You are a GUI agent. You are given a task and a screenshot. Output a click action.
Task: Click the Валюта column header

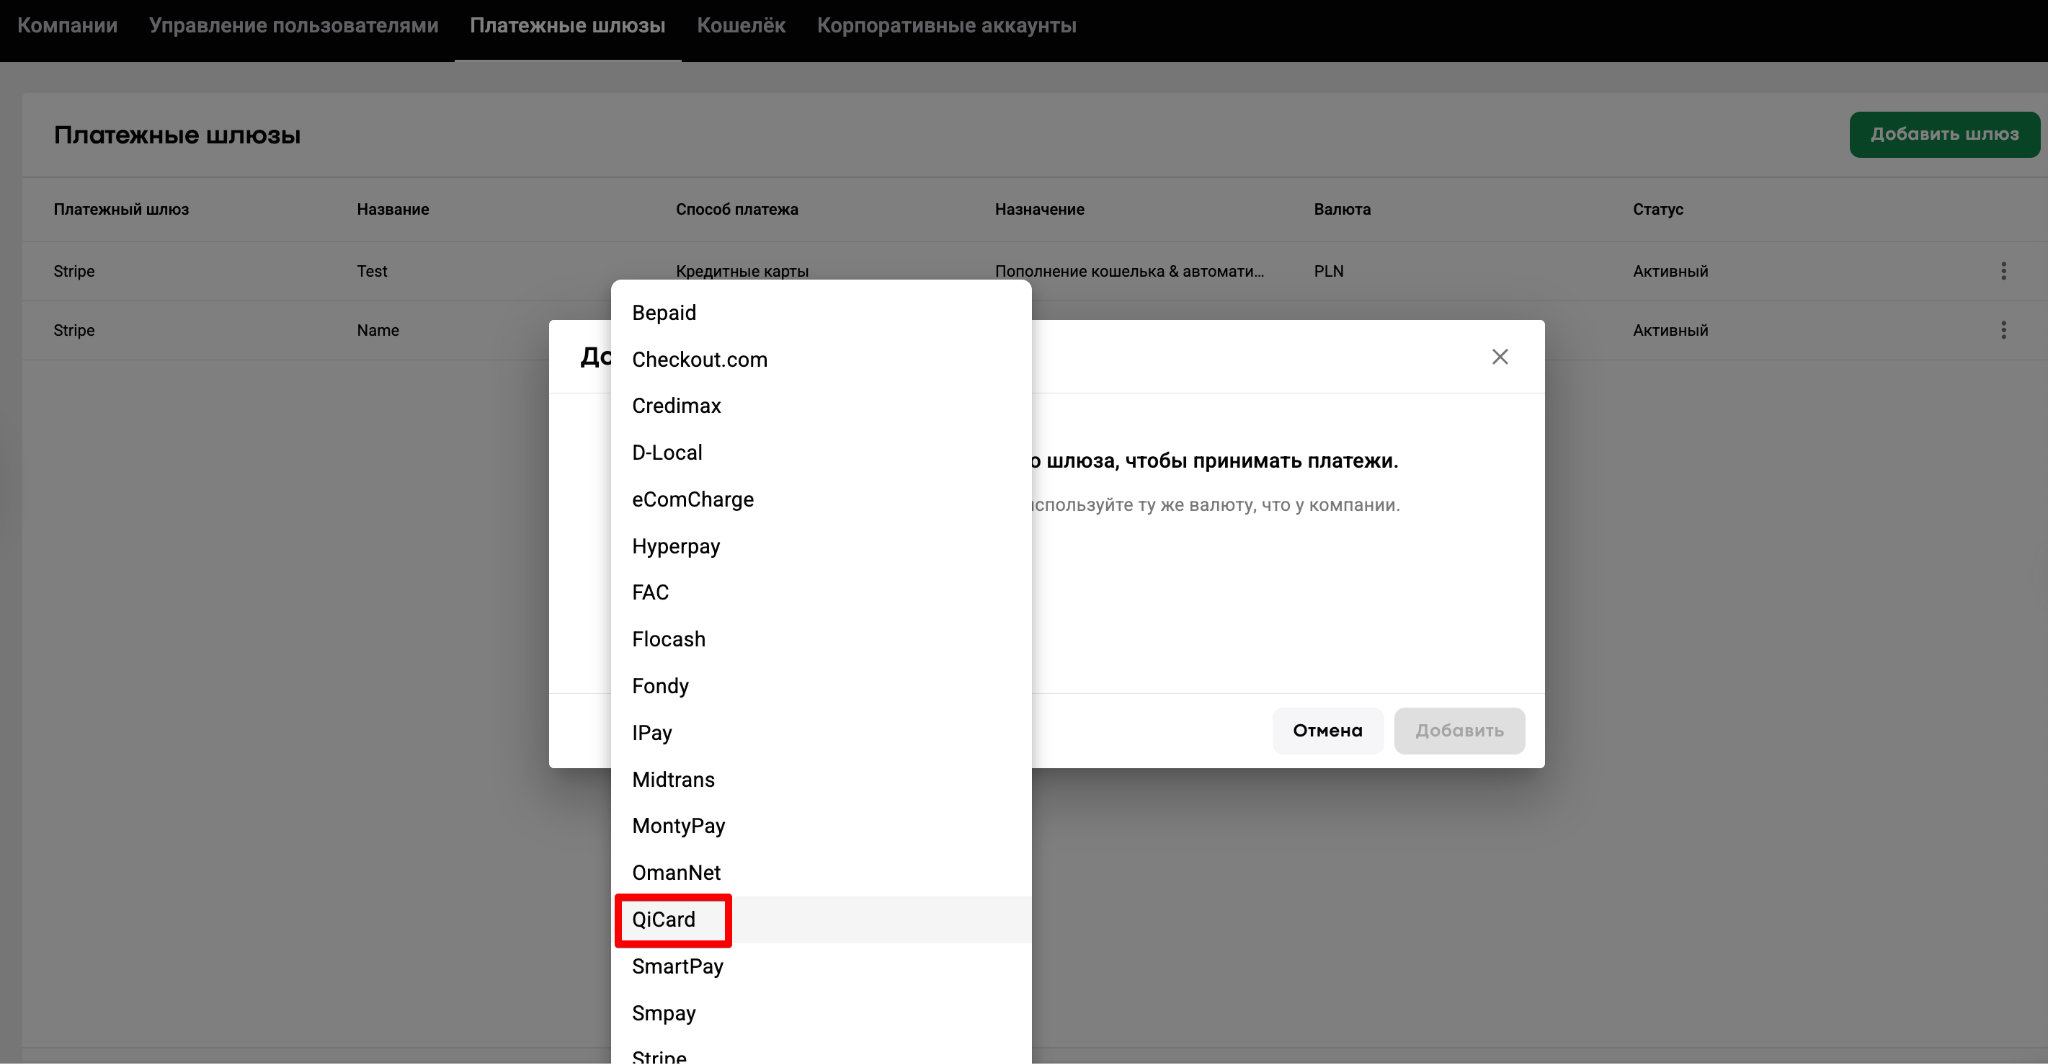pos(1342,210)
